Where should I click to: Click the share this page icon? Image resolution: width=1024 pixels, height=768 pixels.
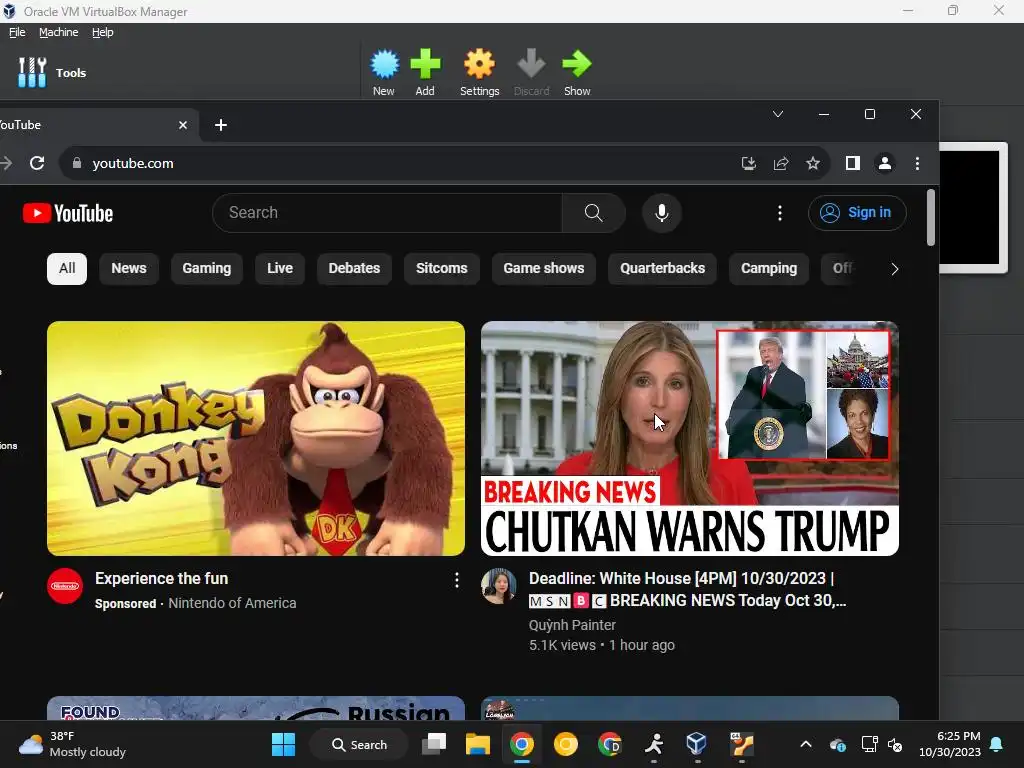pos(781,163)
